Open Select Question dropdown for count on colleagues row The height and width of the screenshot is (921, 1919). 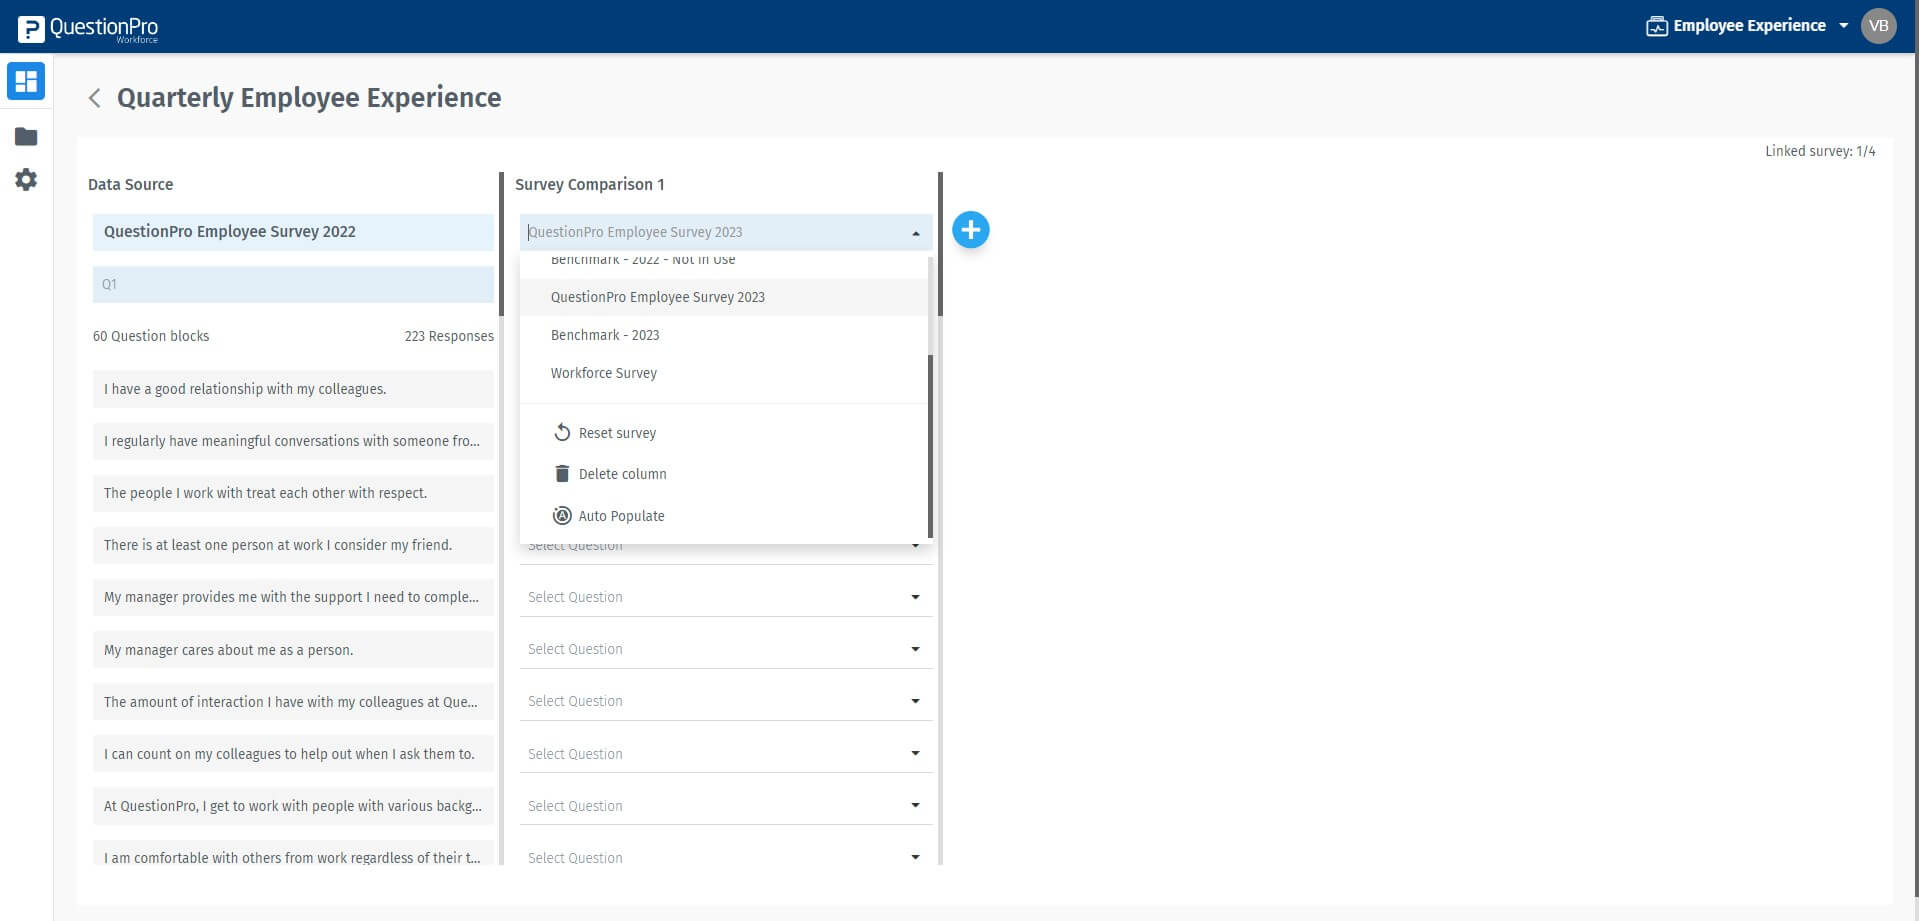pyautogui.click(x=725, y=754)
